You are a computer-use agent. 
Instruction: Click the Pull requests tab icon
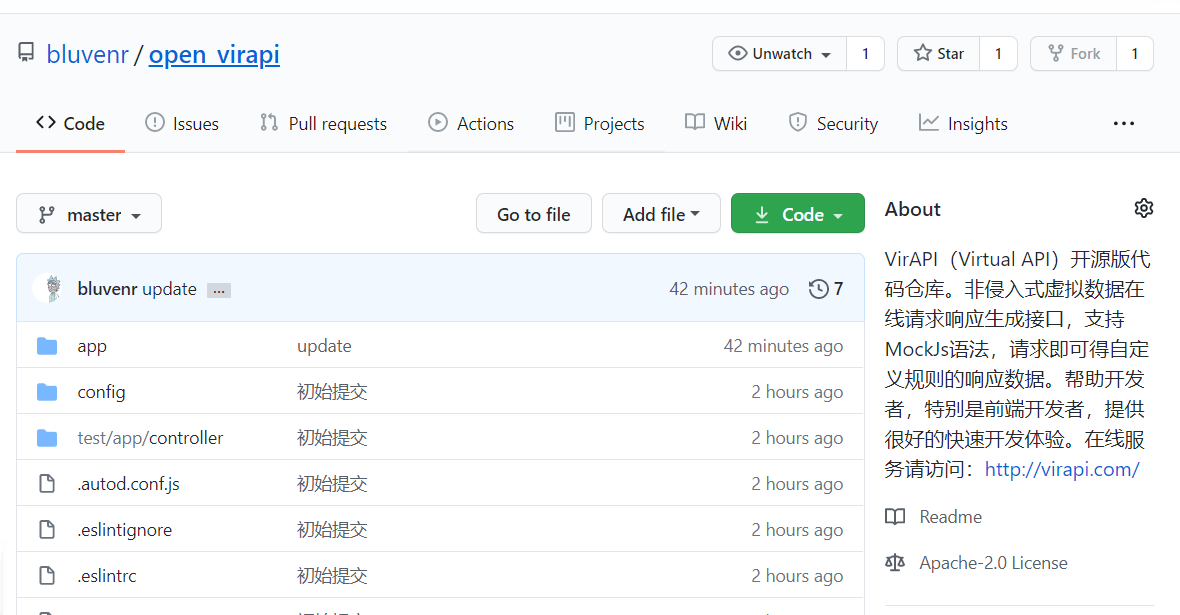point(269,123)
